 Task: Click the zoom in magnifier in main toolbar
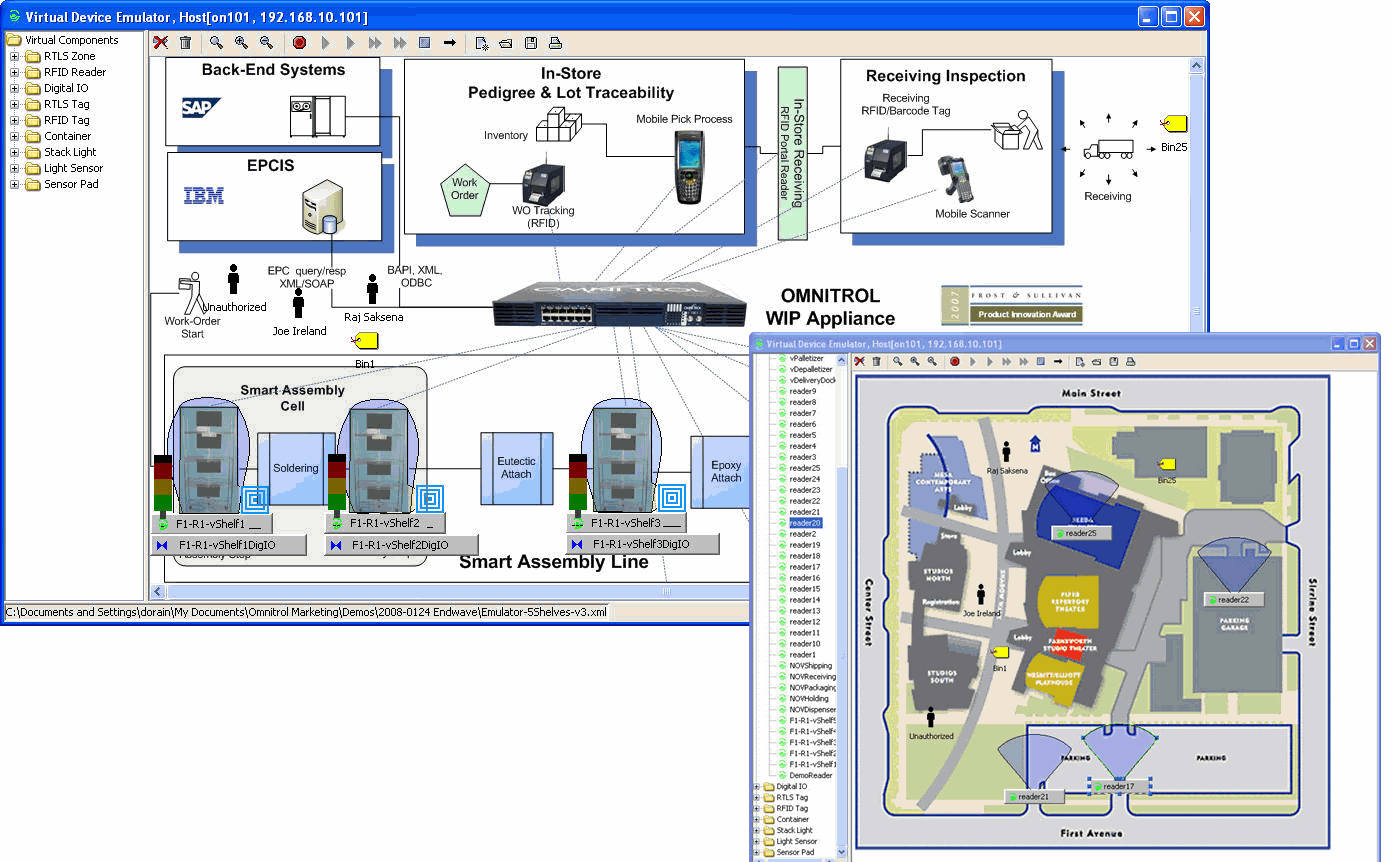[241, 43]
